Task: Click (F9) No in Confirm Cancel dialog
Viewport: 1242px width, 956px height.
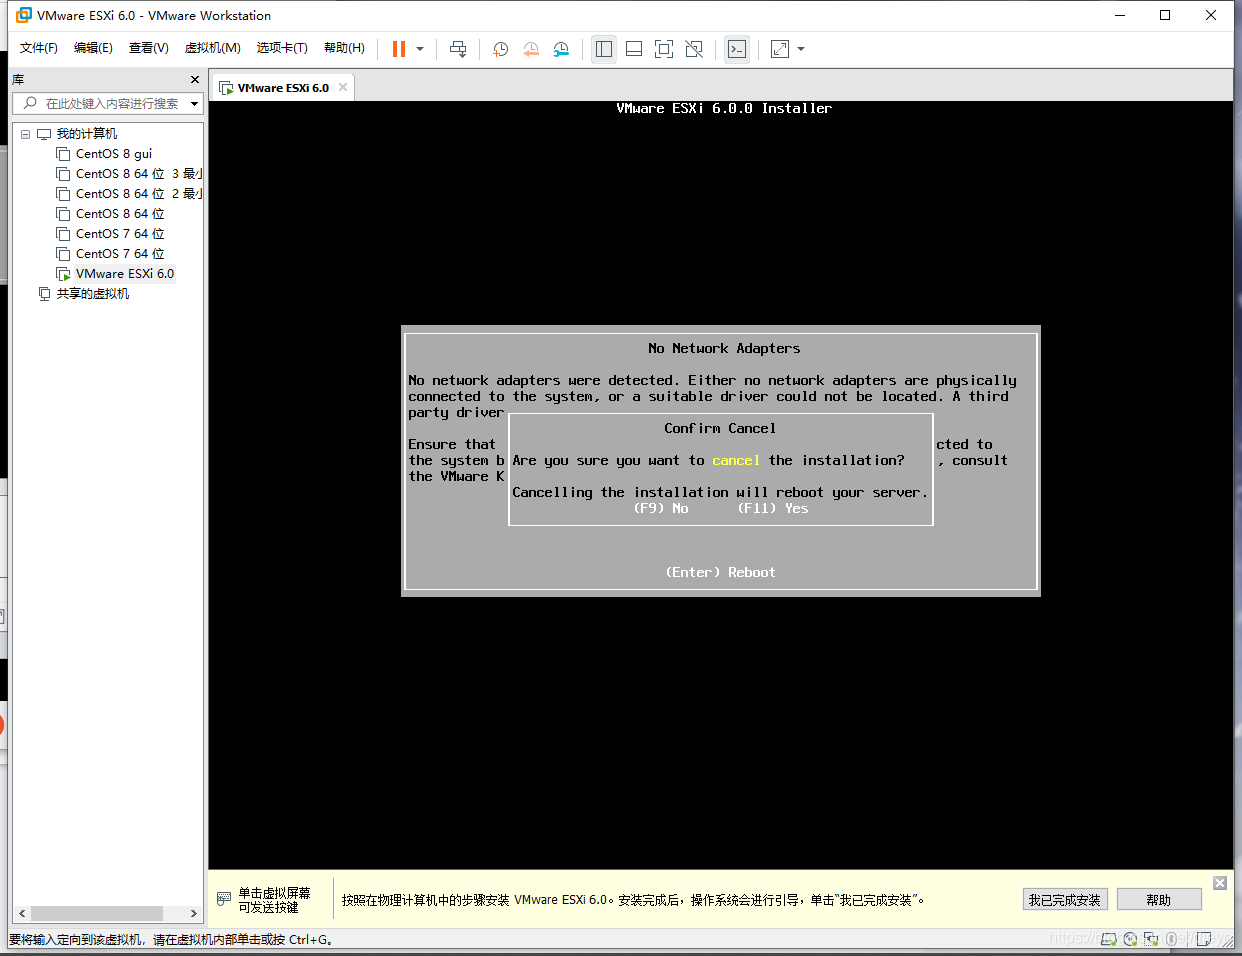Action: click(661, 508)
